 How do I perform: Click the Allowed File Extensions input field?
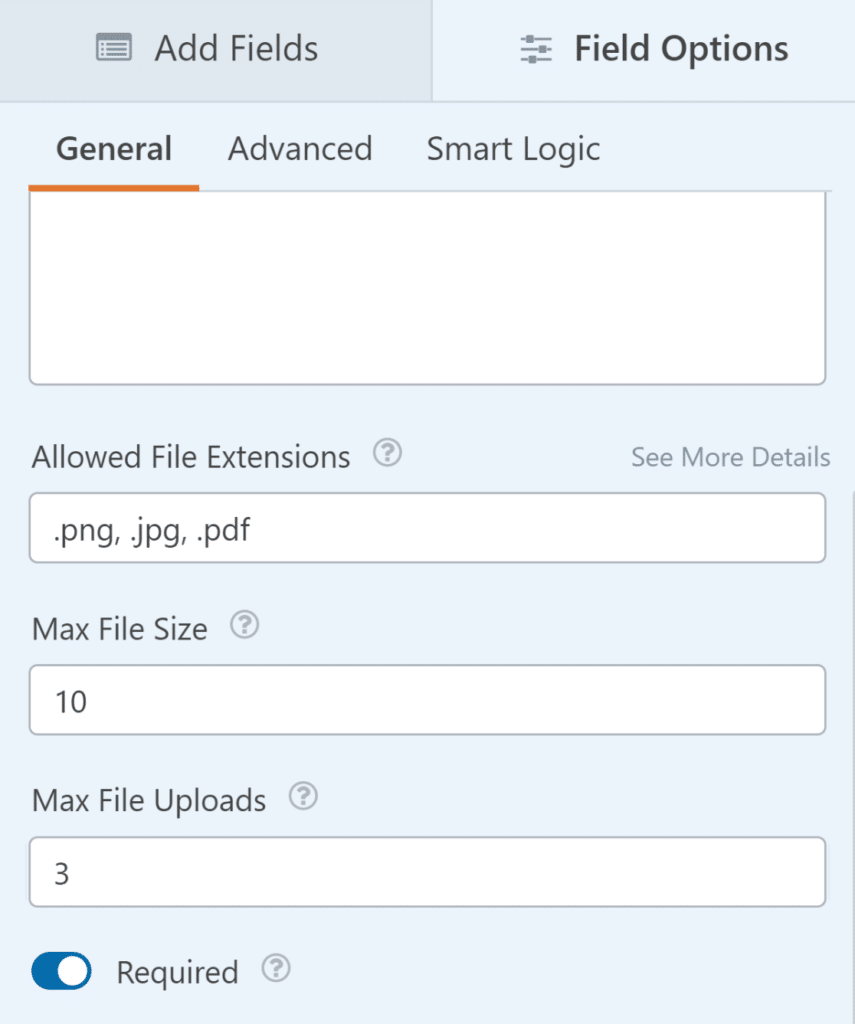[427, 528]
